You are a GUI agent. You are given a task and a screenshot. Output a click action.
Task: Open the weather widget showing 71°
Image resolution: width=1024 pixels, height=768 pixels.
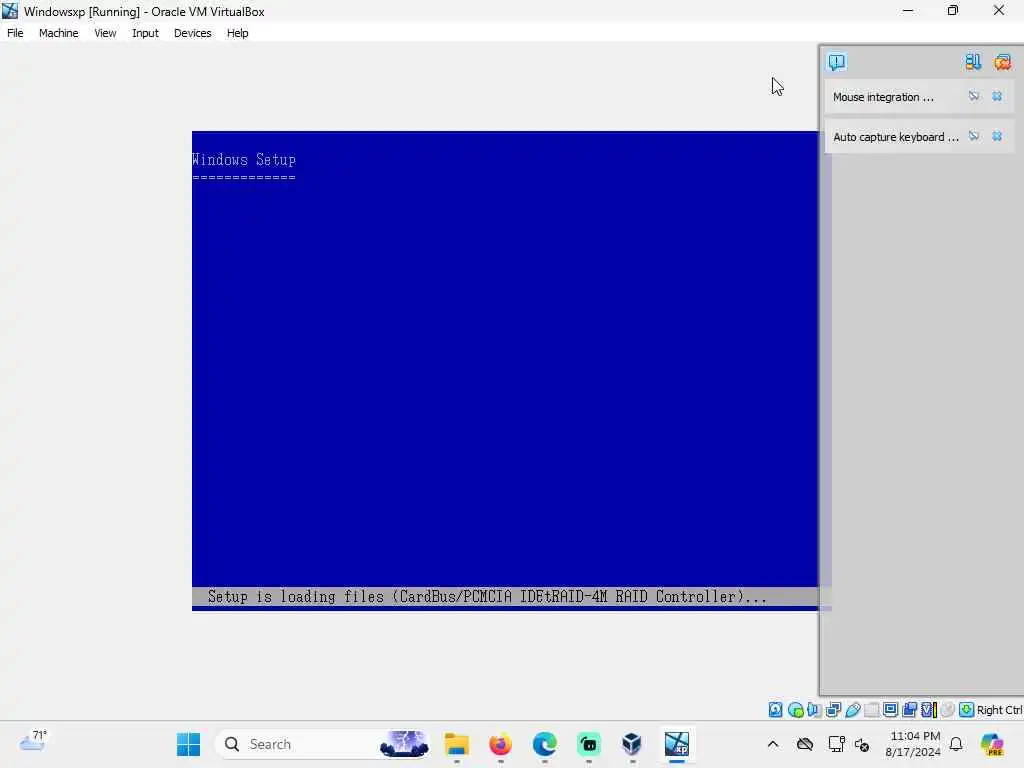click(33, 743)
